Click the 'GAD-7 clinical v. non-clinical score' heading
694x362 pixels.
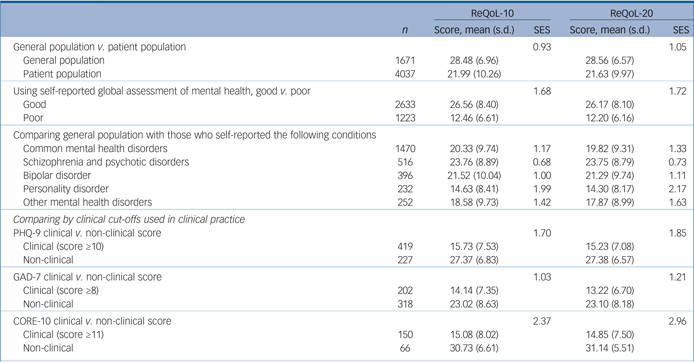pos(87,277)
